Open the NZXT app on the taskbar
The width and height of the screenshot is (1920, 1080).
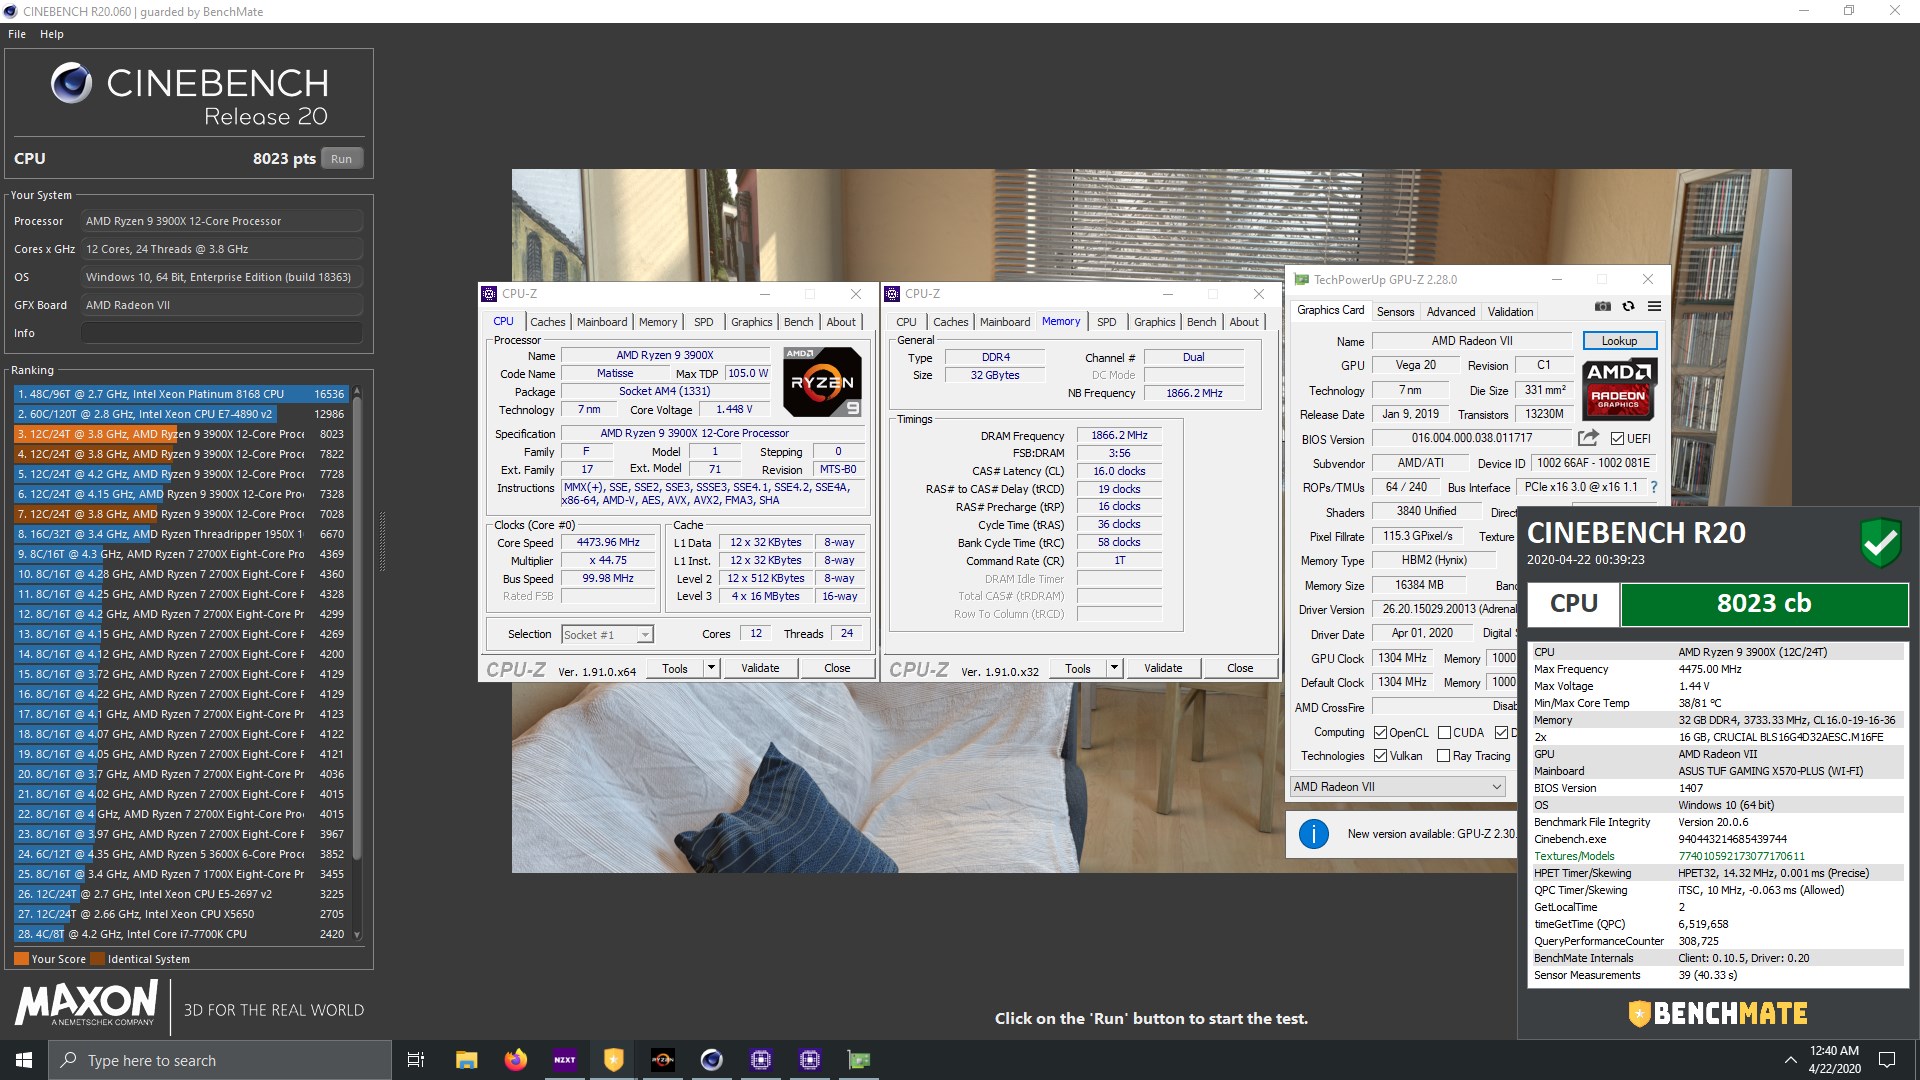pos(564,1060)
